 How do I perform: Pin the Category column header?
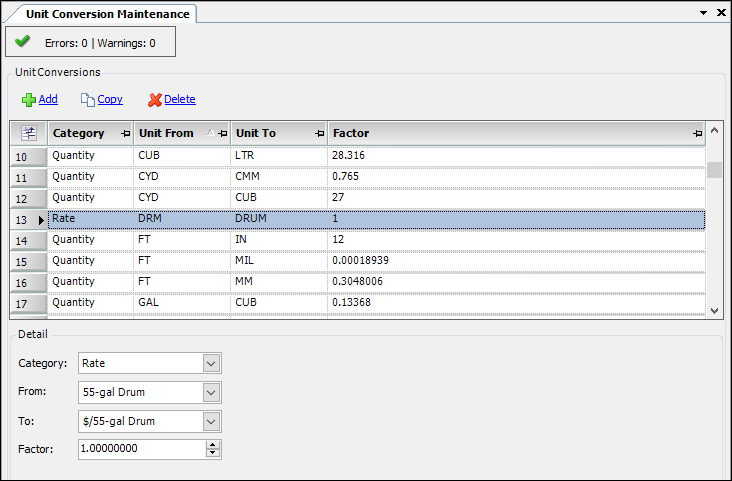(x=125, y=133)
